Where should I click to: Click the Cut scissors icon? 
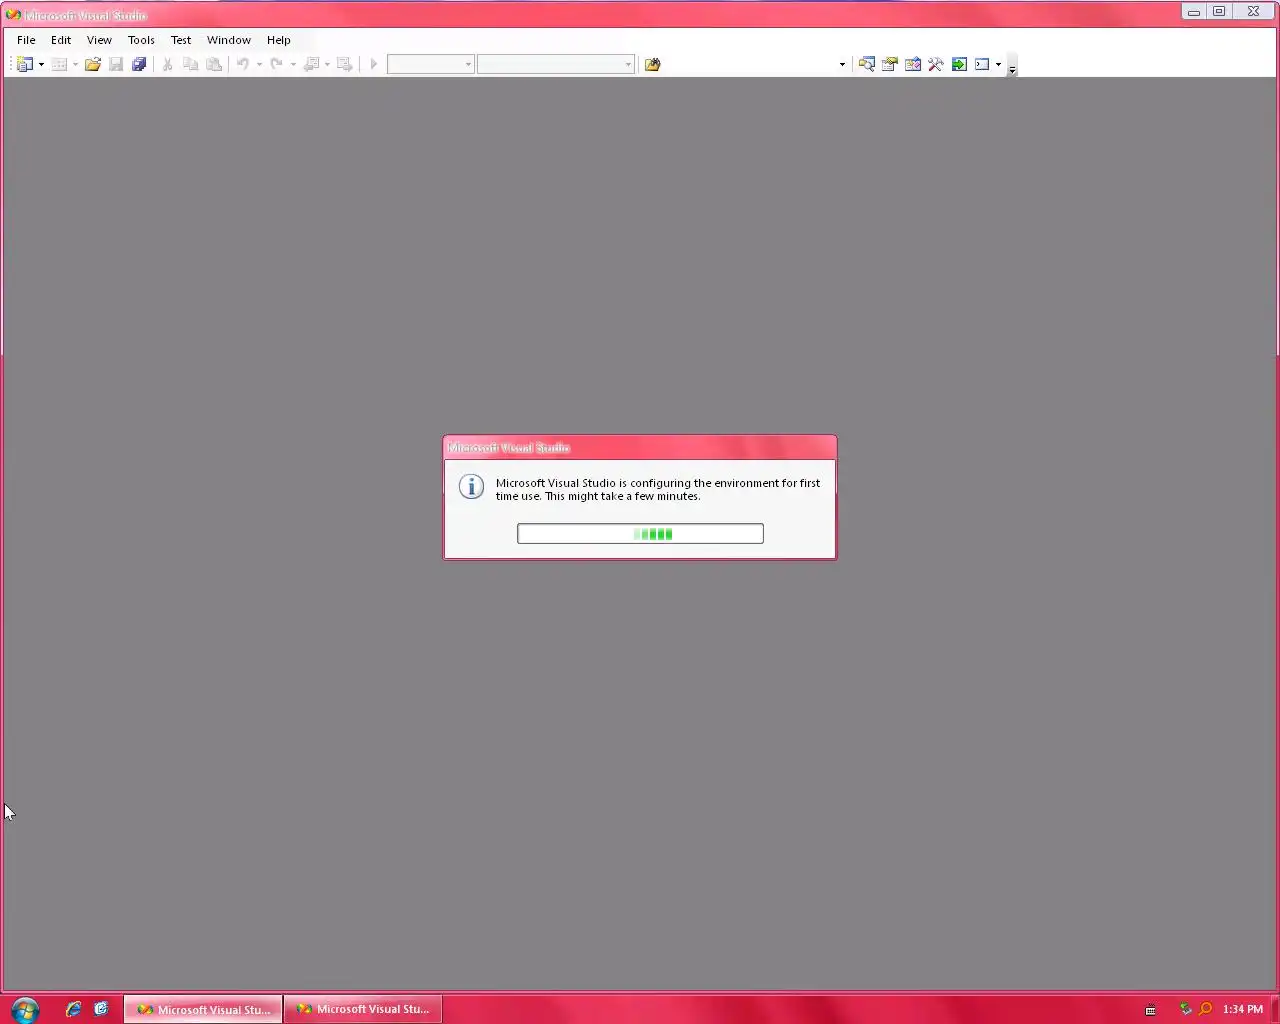point(167,64)
